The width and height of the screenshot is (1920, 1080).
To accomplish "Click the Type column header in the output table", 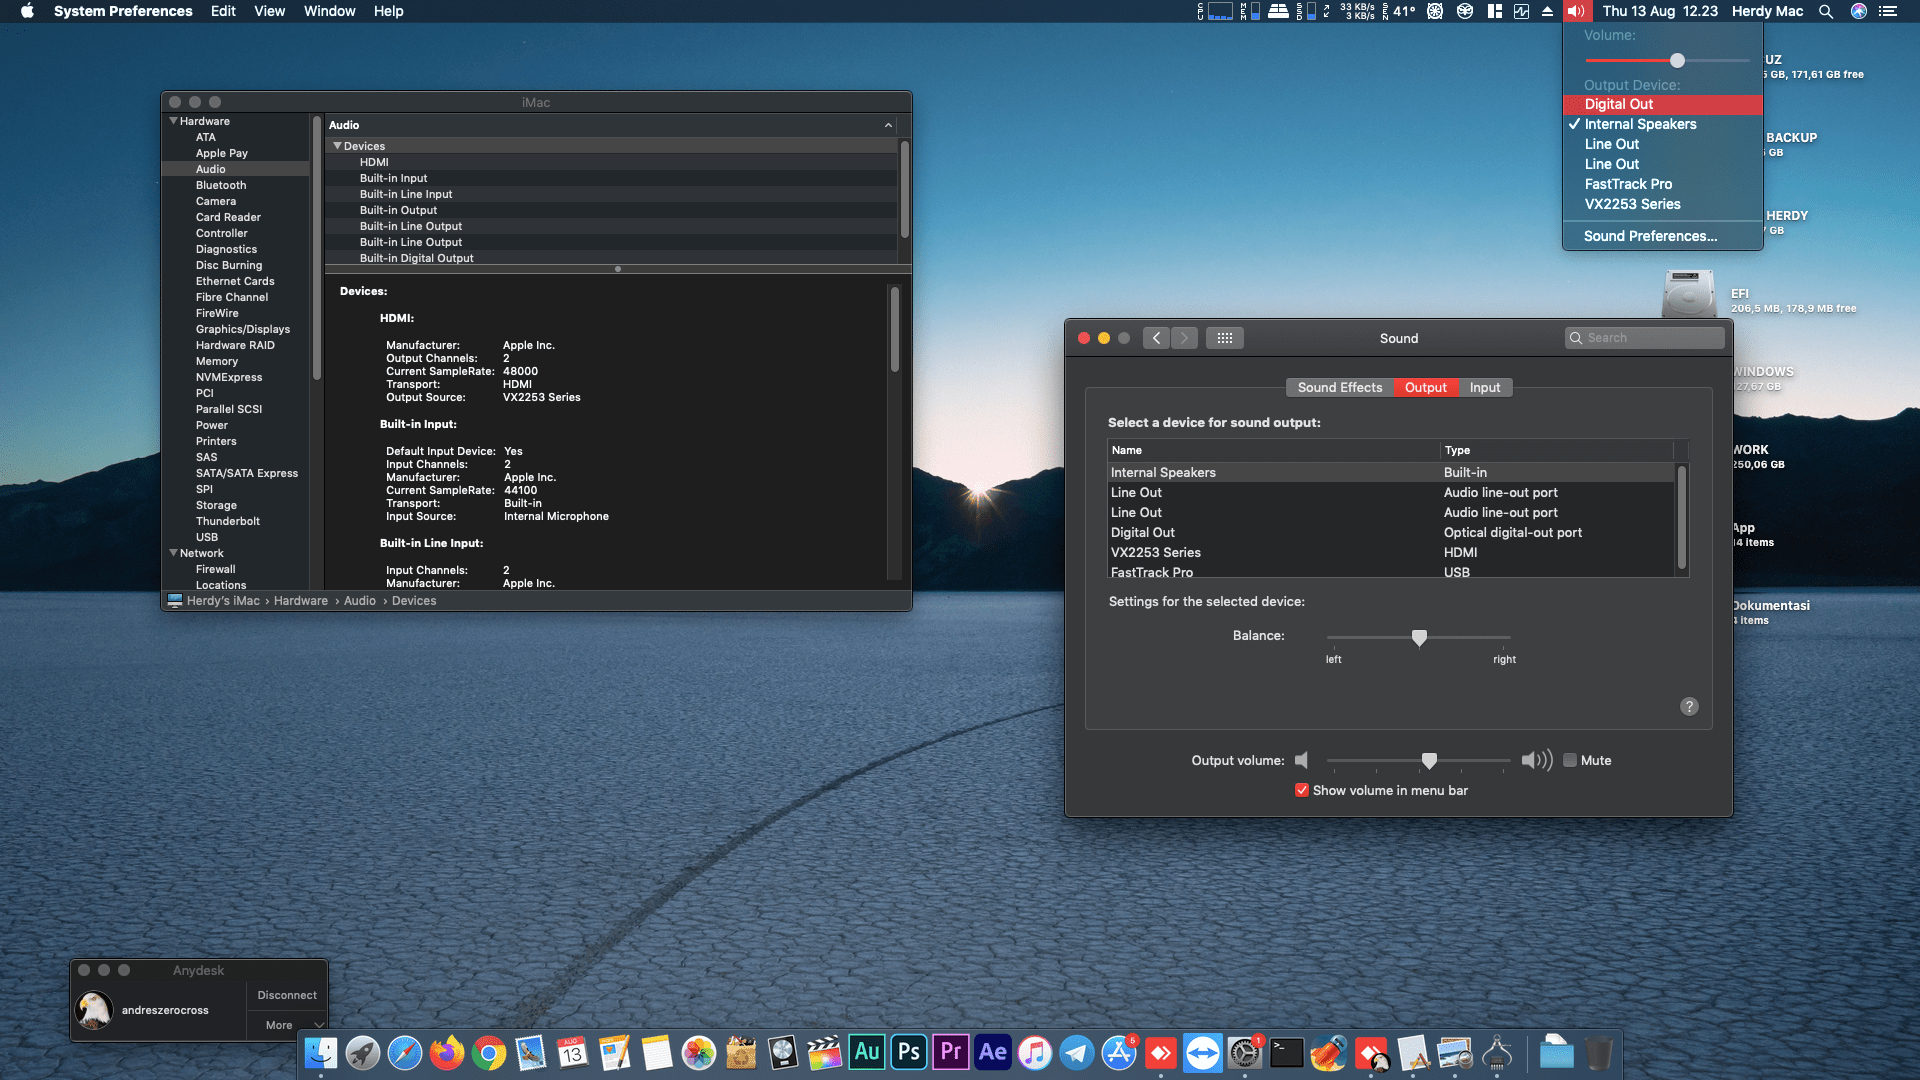I will (1557, 450).
